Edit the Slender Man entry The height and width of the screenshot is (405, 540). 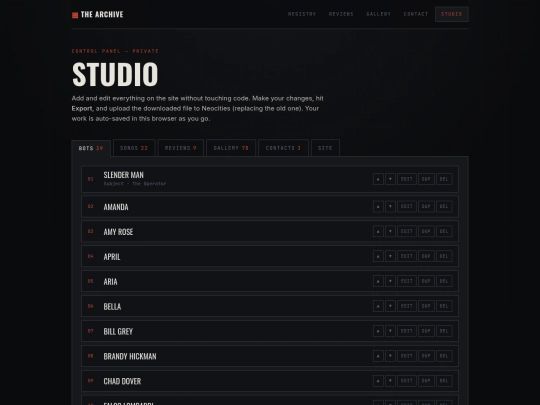pyautogui.click(x=407, y=179)
